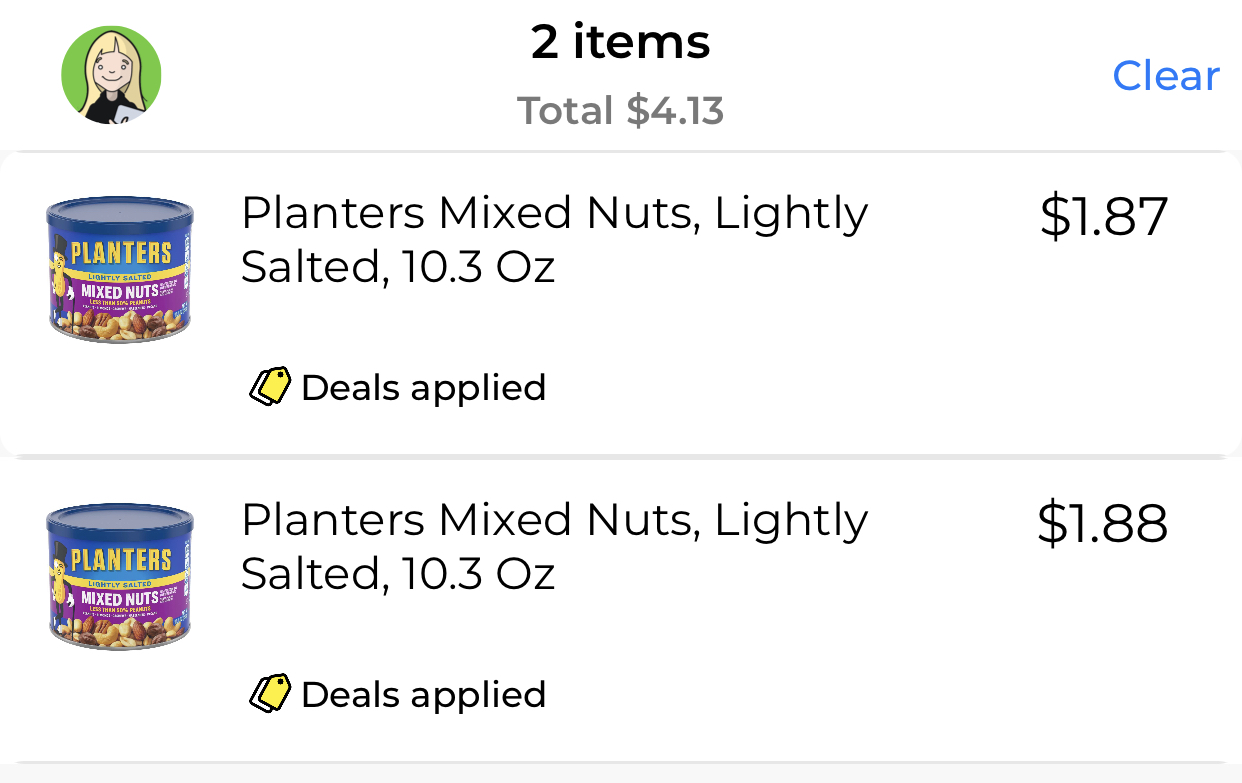Viewport: 1242px width, 783px height.
Task: Click the first Planters Mixed Nuts can image
Action: tap(119, 268)
